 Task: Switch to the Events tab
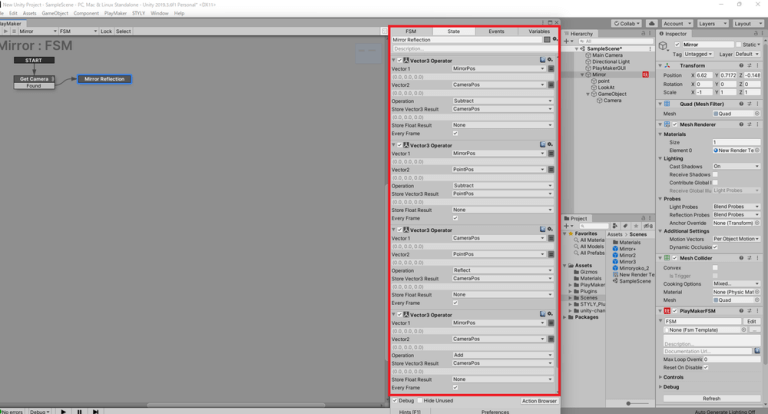(x=496, y=31)
